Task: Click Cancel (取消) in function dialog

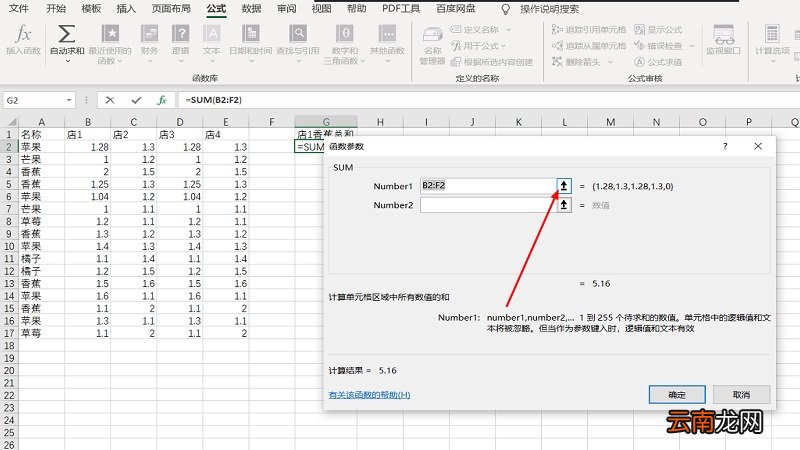Action: (x=741, y=394)
